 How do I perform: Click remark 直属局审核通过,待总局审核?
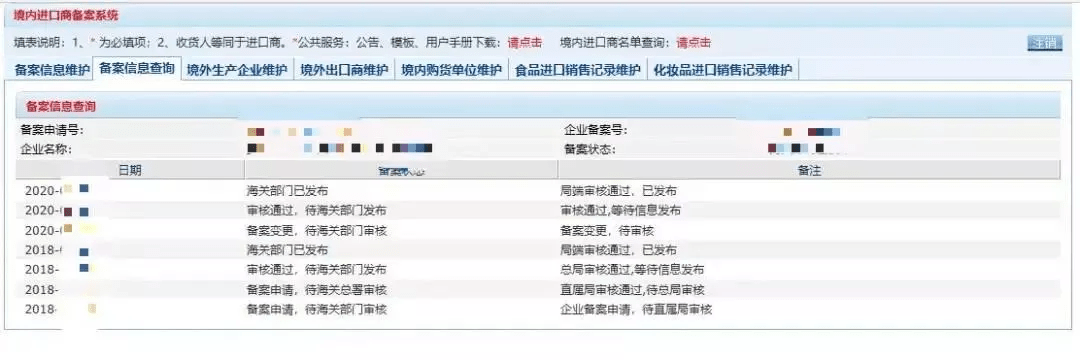point(632,290)
